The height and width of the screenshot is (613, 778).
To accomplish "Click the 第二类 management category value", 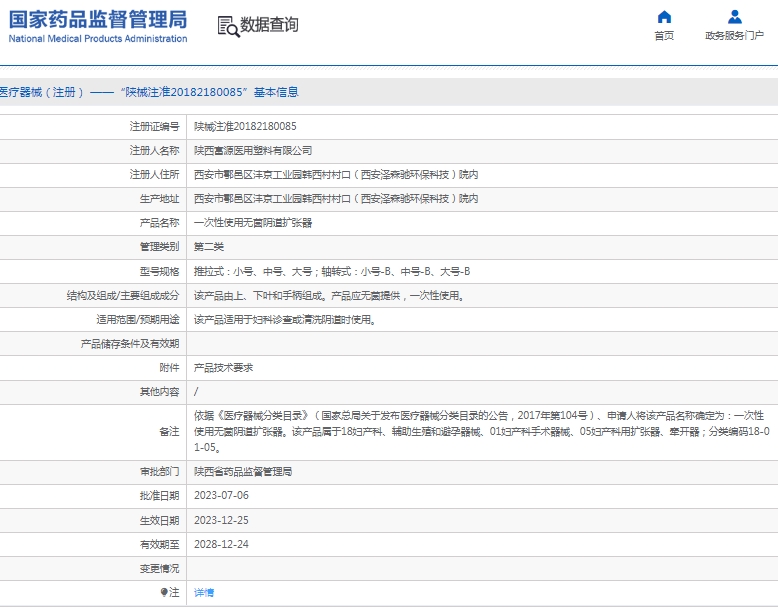I will coord(209,247).
